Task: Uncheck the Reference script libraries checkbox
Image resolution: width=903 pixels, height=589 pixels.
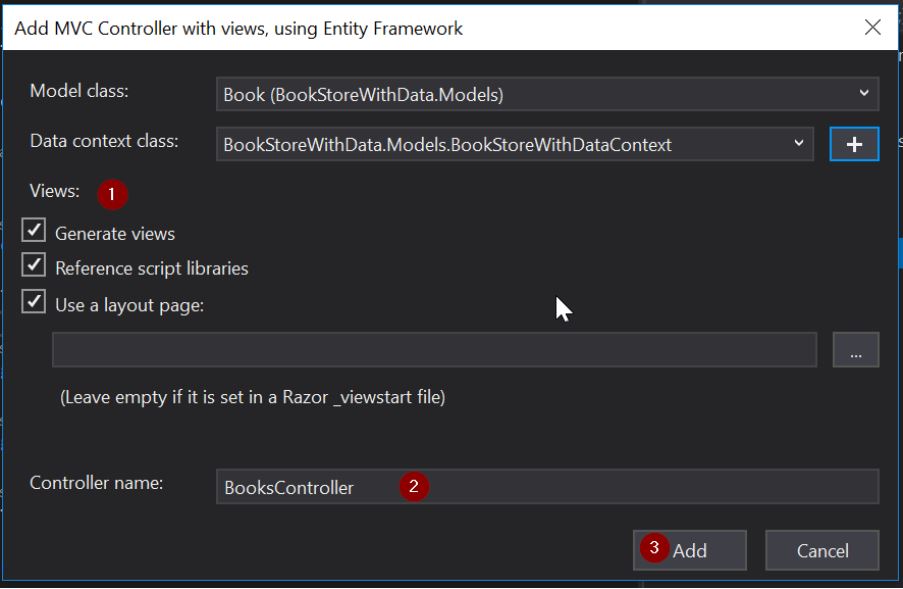Action: pos(35,266)
